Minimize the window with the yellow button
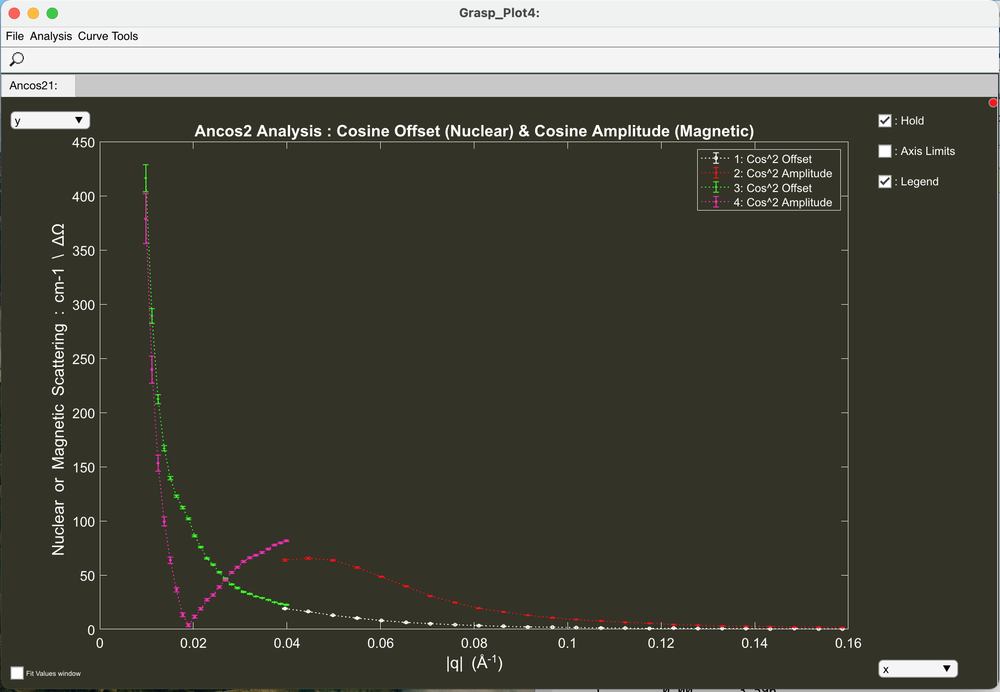Screen dimensions: 1000x692 click(x=33, y=13)
